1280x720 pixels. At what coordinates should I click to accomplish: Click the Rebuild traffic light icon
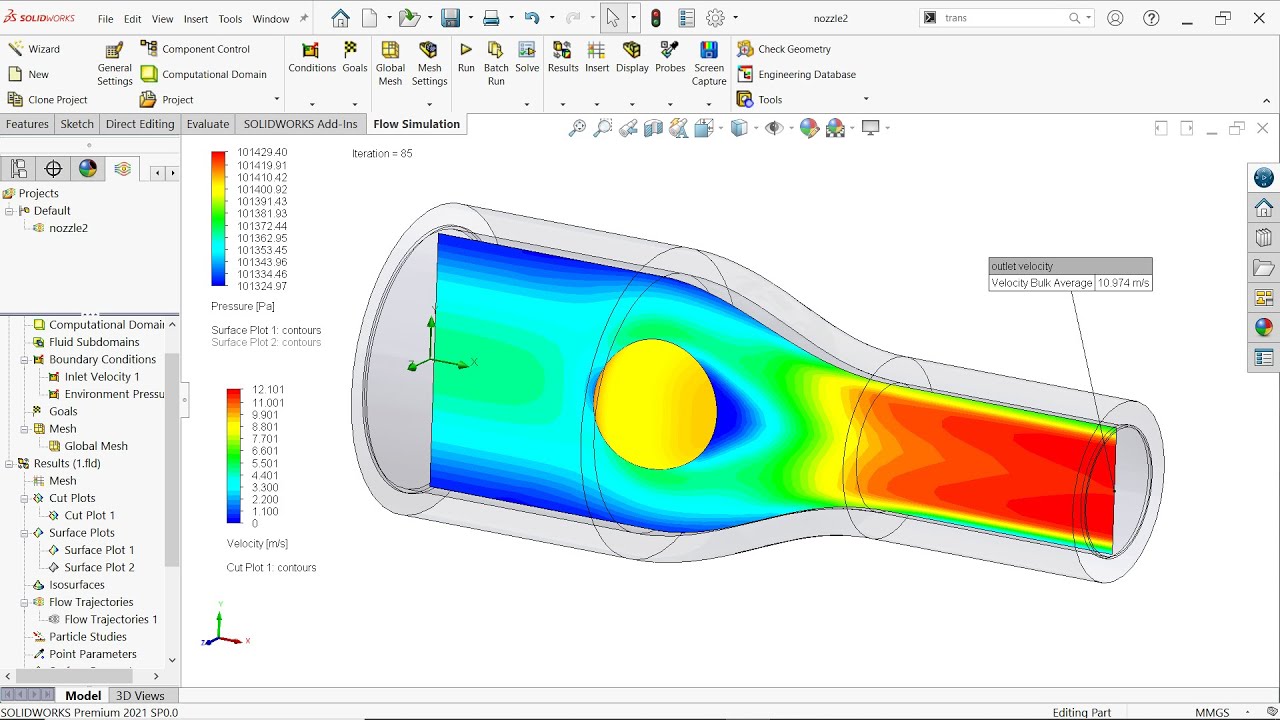click(655, 18)
